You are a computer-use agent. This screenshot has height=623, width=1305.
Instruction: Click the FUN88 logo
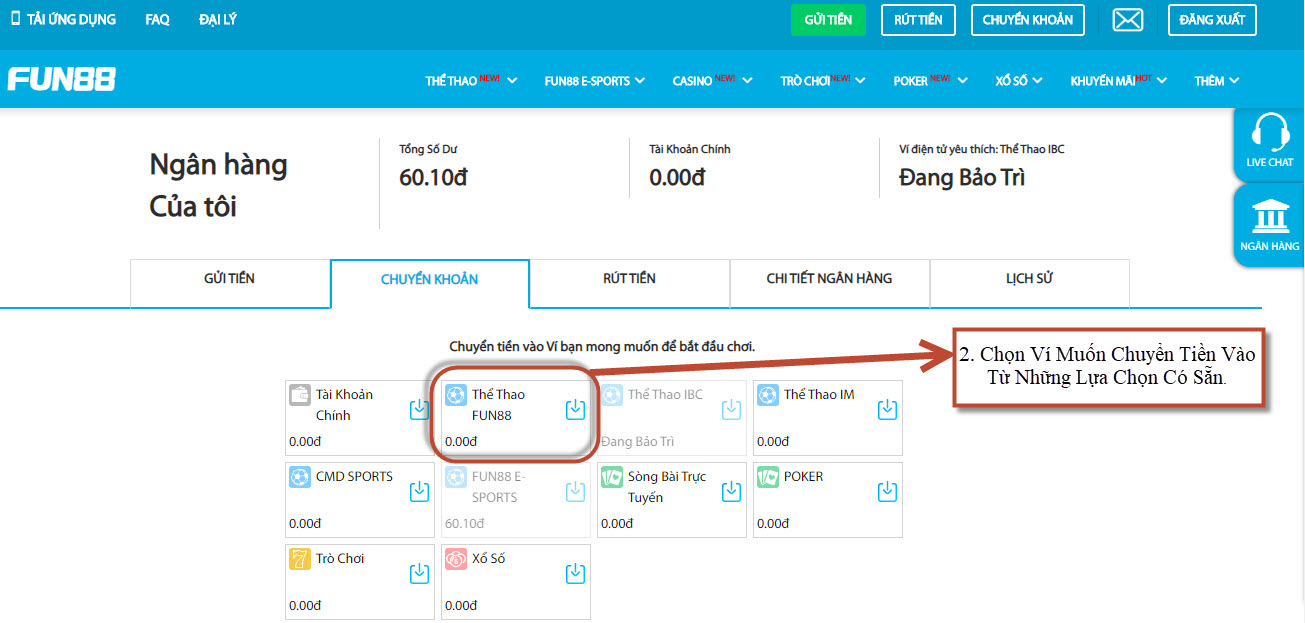[x=62, y=79]
